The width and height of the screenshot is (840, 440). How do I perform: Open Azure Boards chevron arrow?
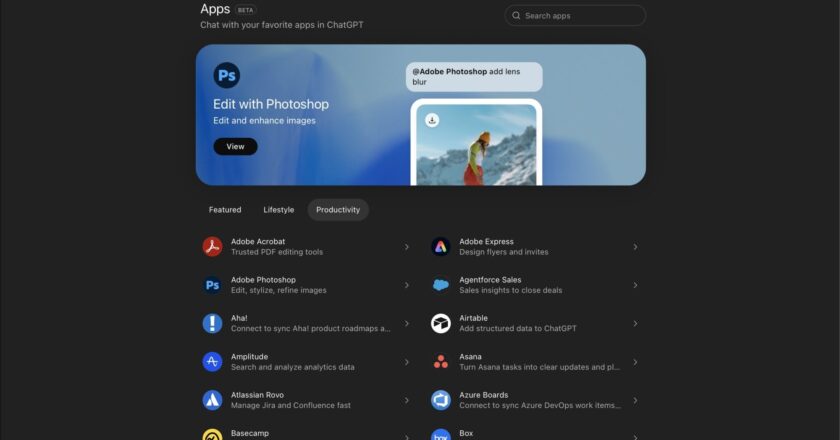pyautogui.click(x=635, y=400)
